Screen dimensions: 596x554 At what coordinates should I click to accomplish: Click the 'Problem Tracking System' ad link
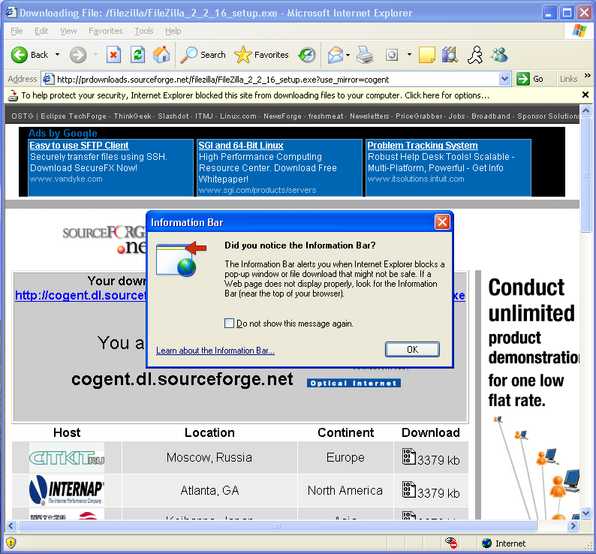[x=422, y=146]
